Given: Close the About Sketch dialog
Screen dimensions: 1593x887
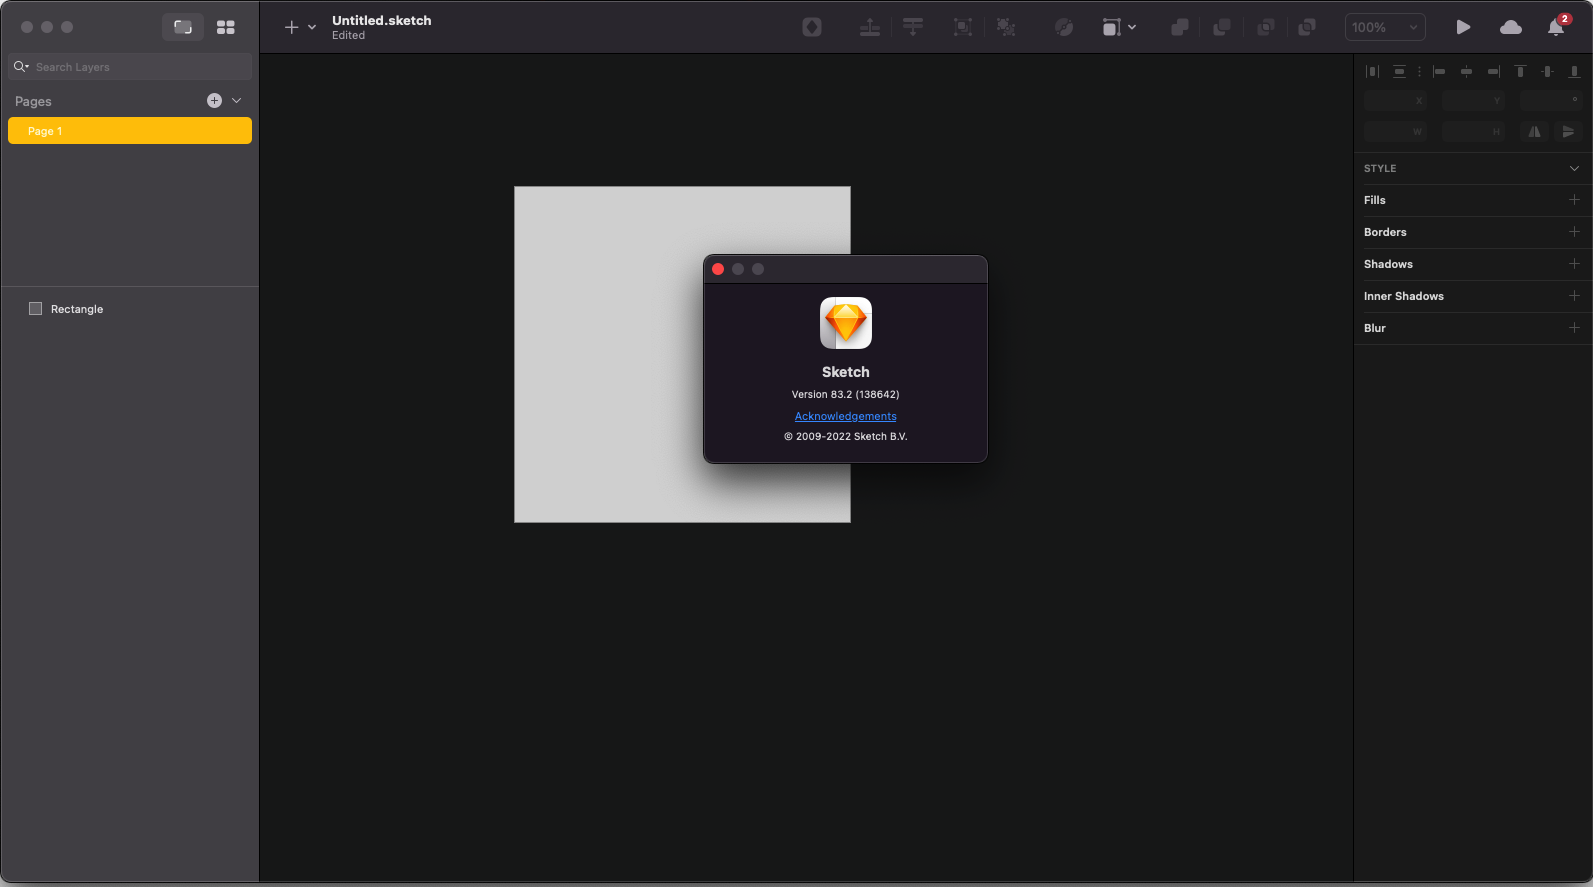Looking at the screenshot, I should click(x=718, y=269).
